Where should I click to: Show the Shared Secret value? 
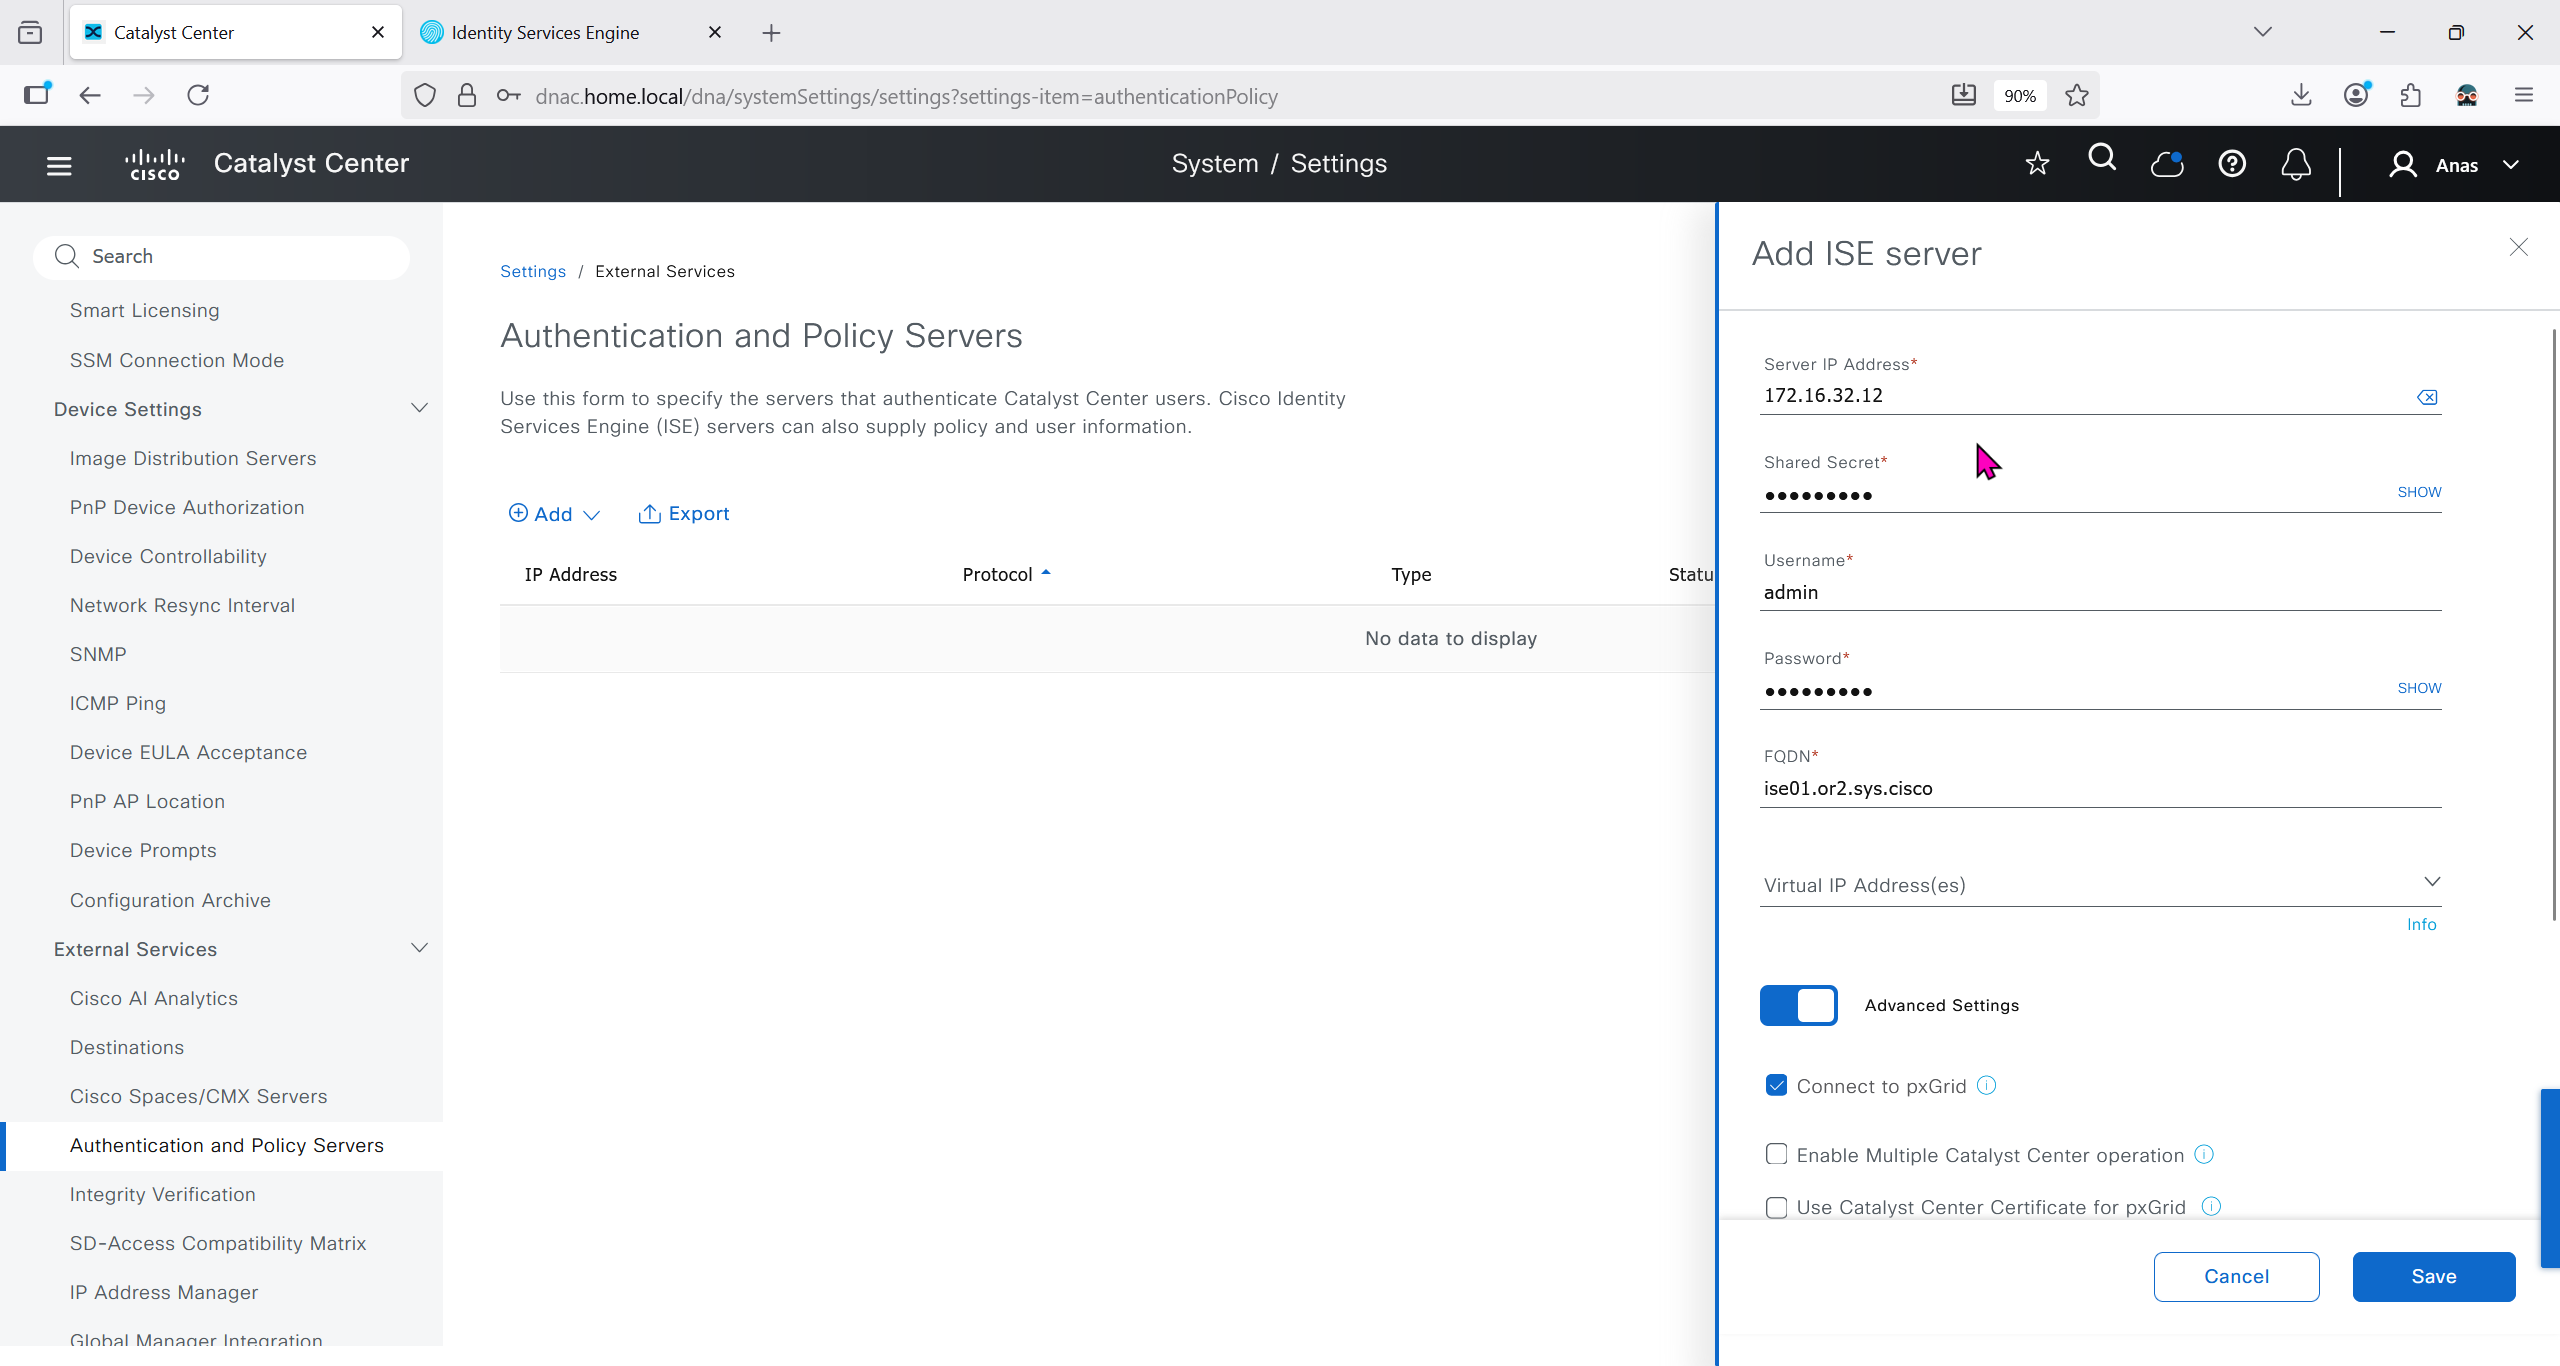point(2419,492)
